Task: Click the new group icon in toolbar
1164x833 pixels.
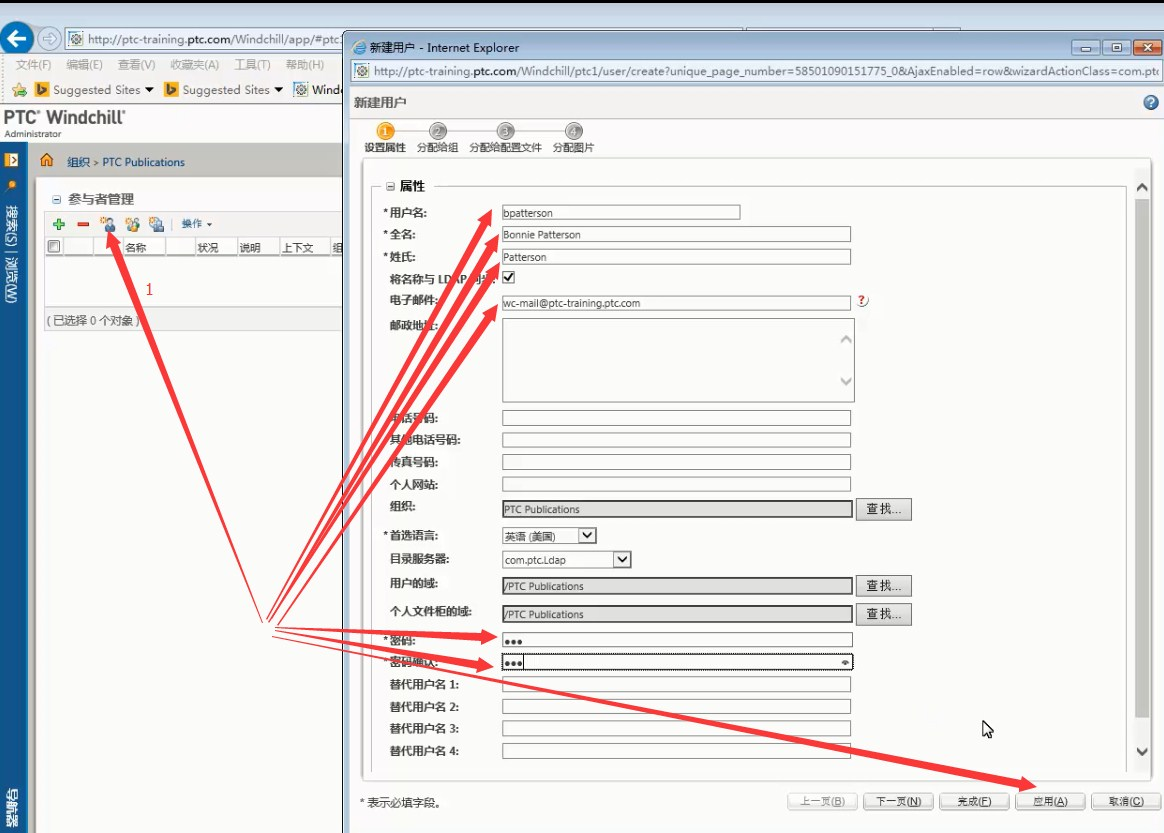Action: tap(132, 223)
